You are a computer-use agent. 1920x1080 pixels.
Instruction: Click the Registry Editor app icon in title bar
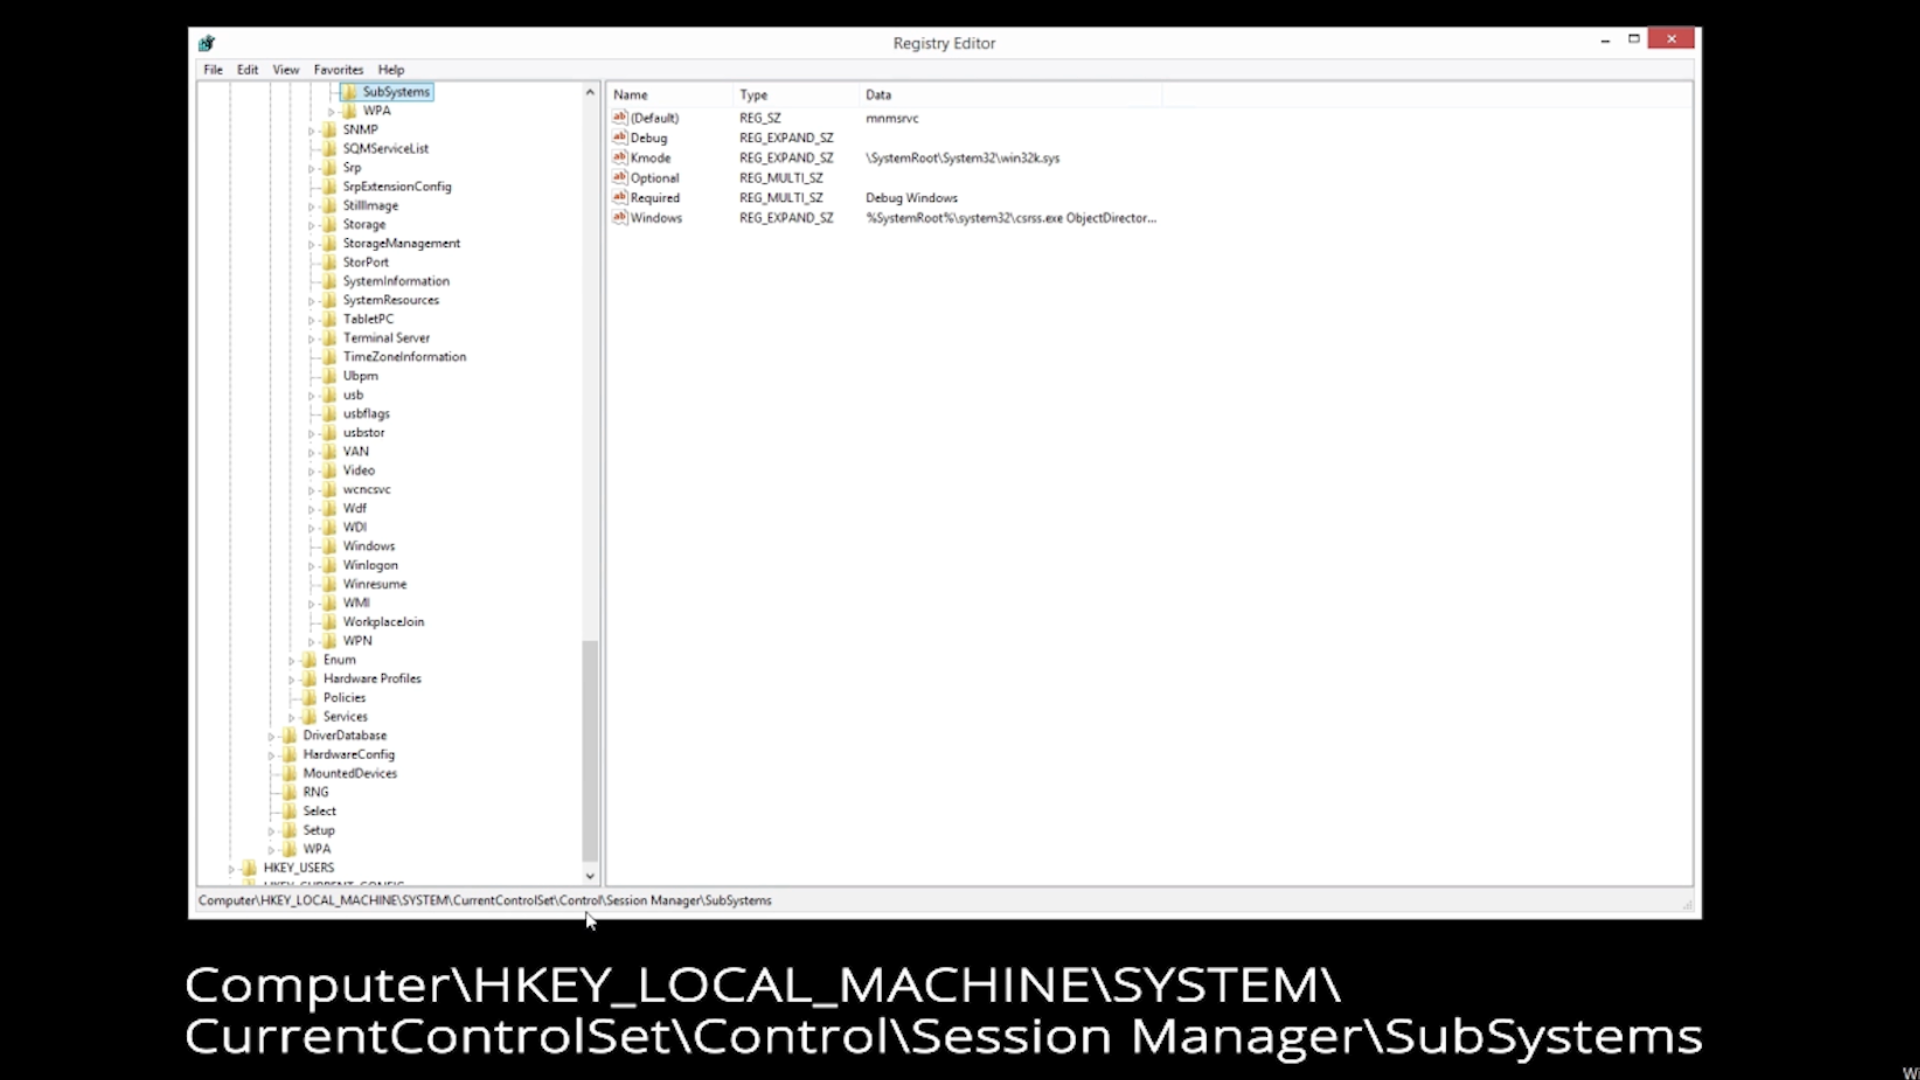click(207, 43)
